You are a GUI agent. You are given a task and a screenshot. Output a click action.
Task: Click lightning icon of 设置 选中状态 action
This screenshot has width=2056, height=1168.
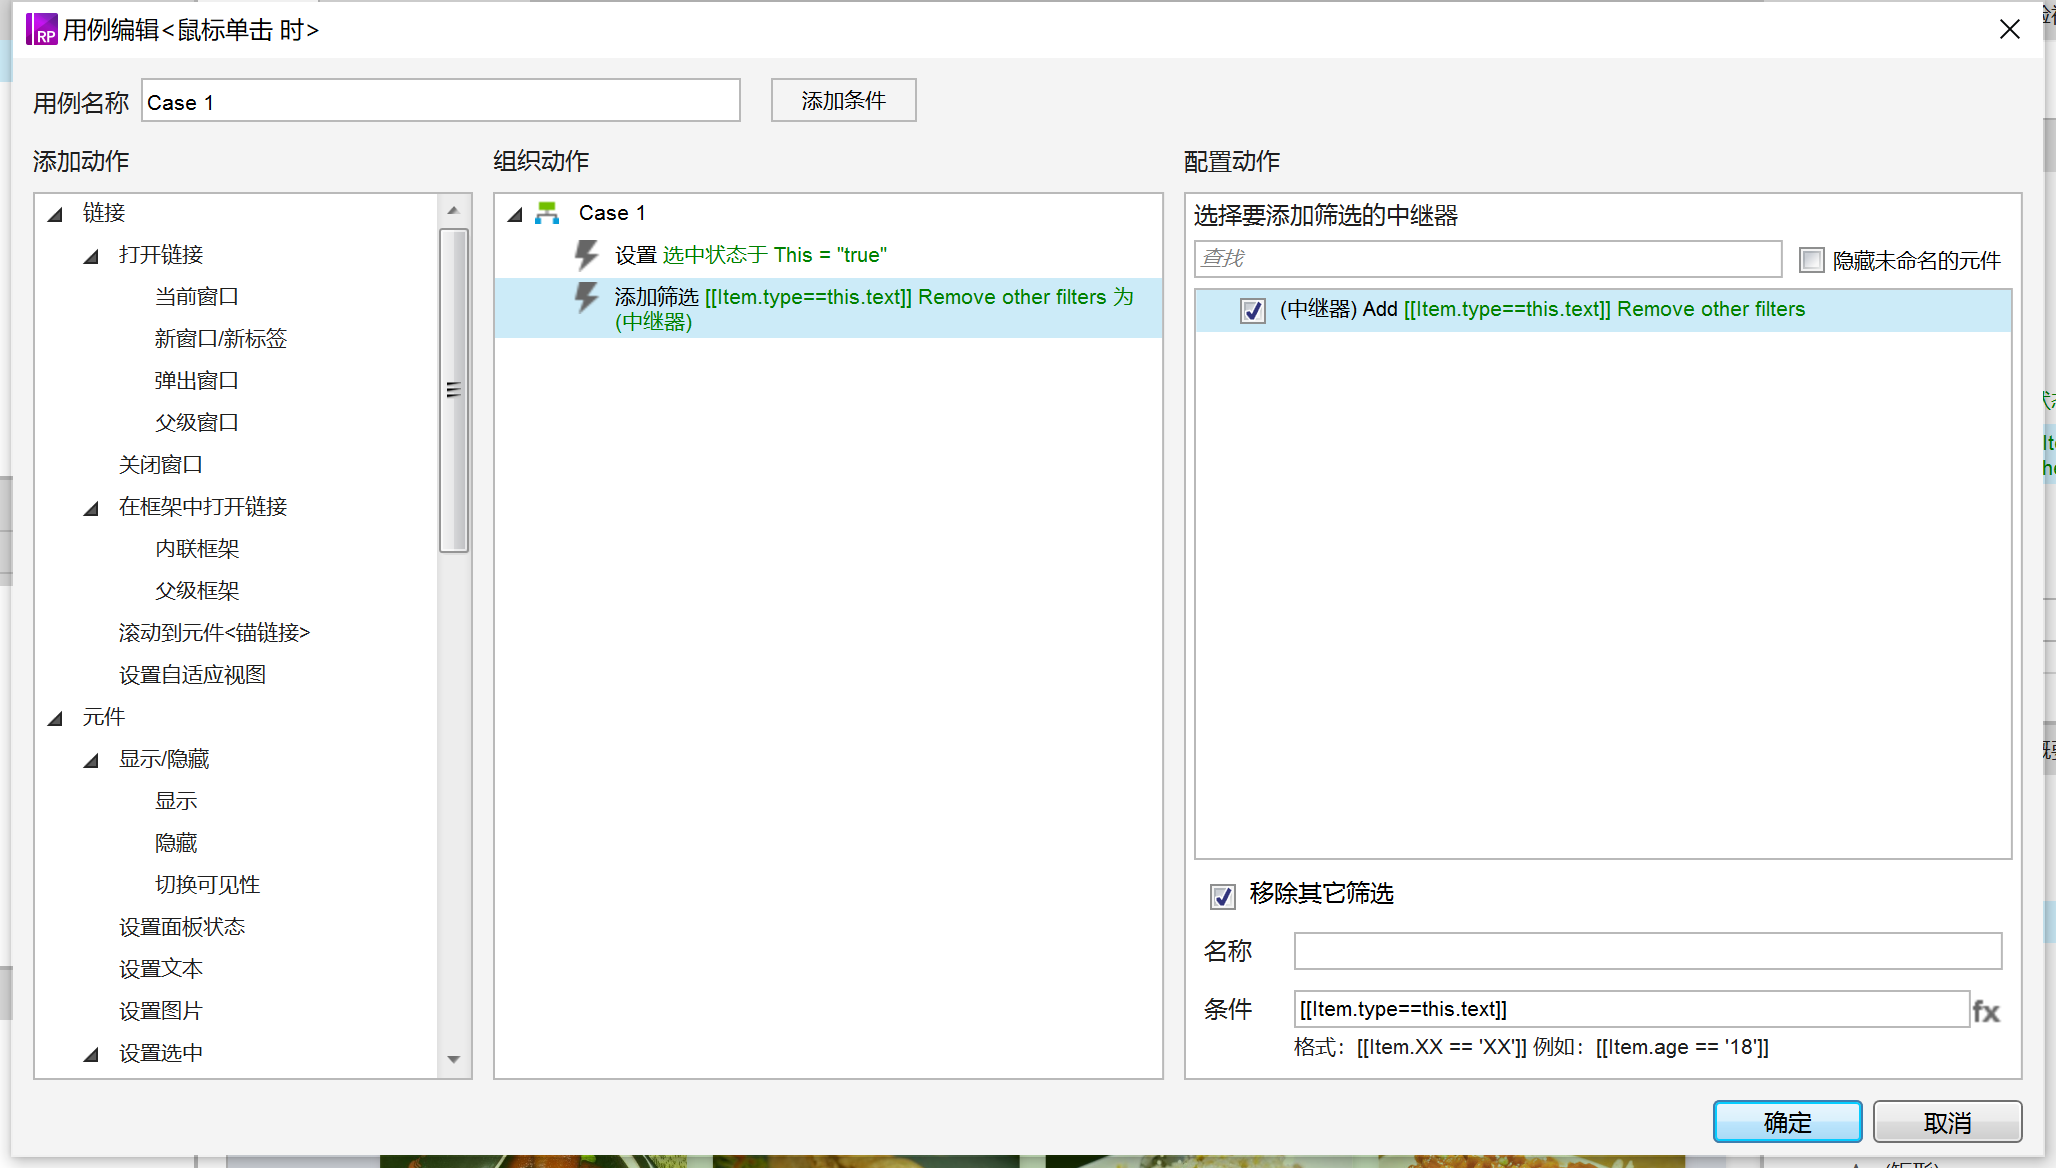coord(587,255)
